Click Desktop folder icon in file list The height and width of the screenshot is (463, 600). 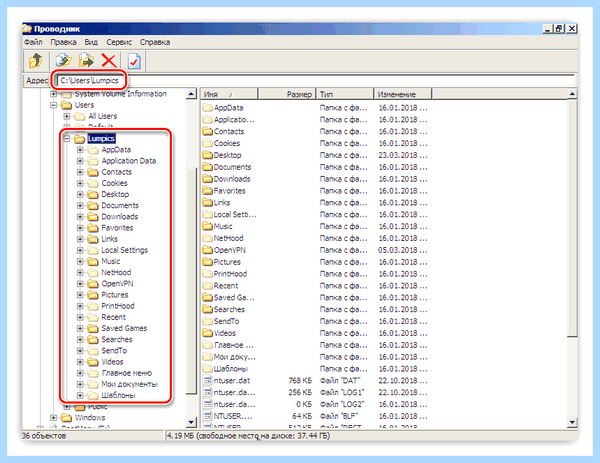click(207, 155)
